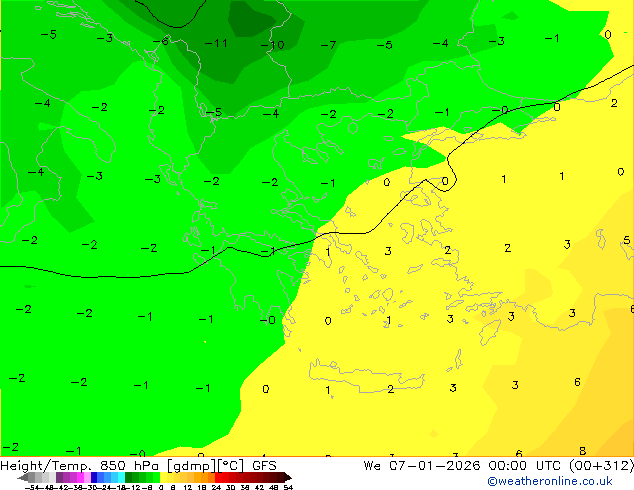Click the 30 label under the red swatches
This screenshot has width=634, height=490.
230,487
